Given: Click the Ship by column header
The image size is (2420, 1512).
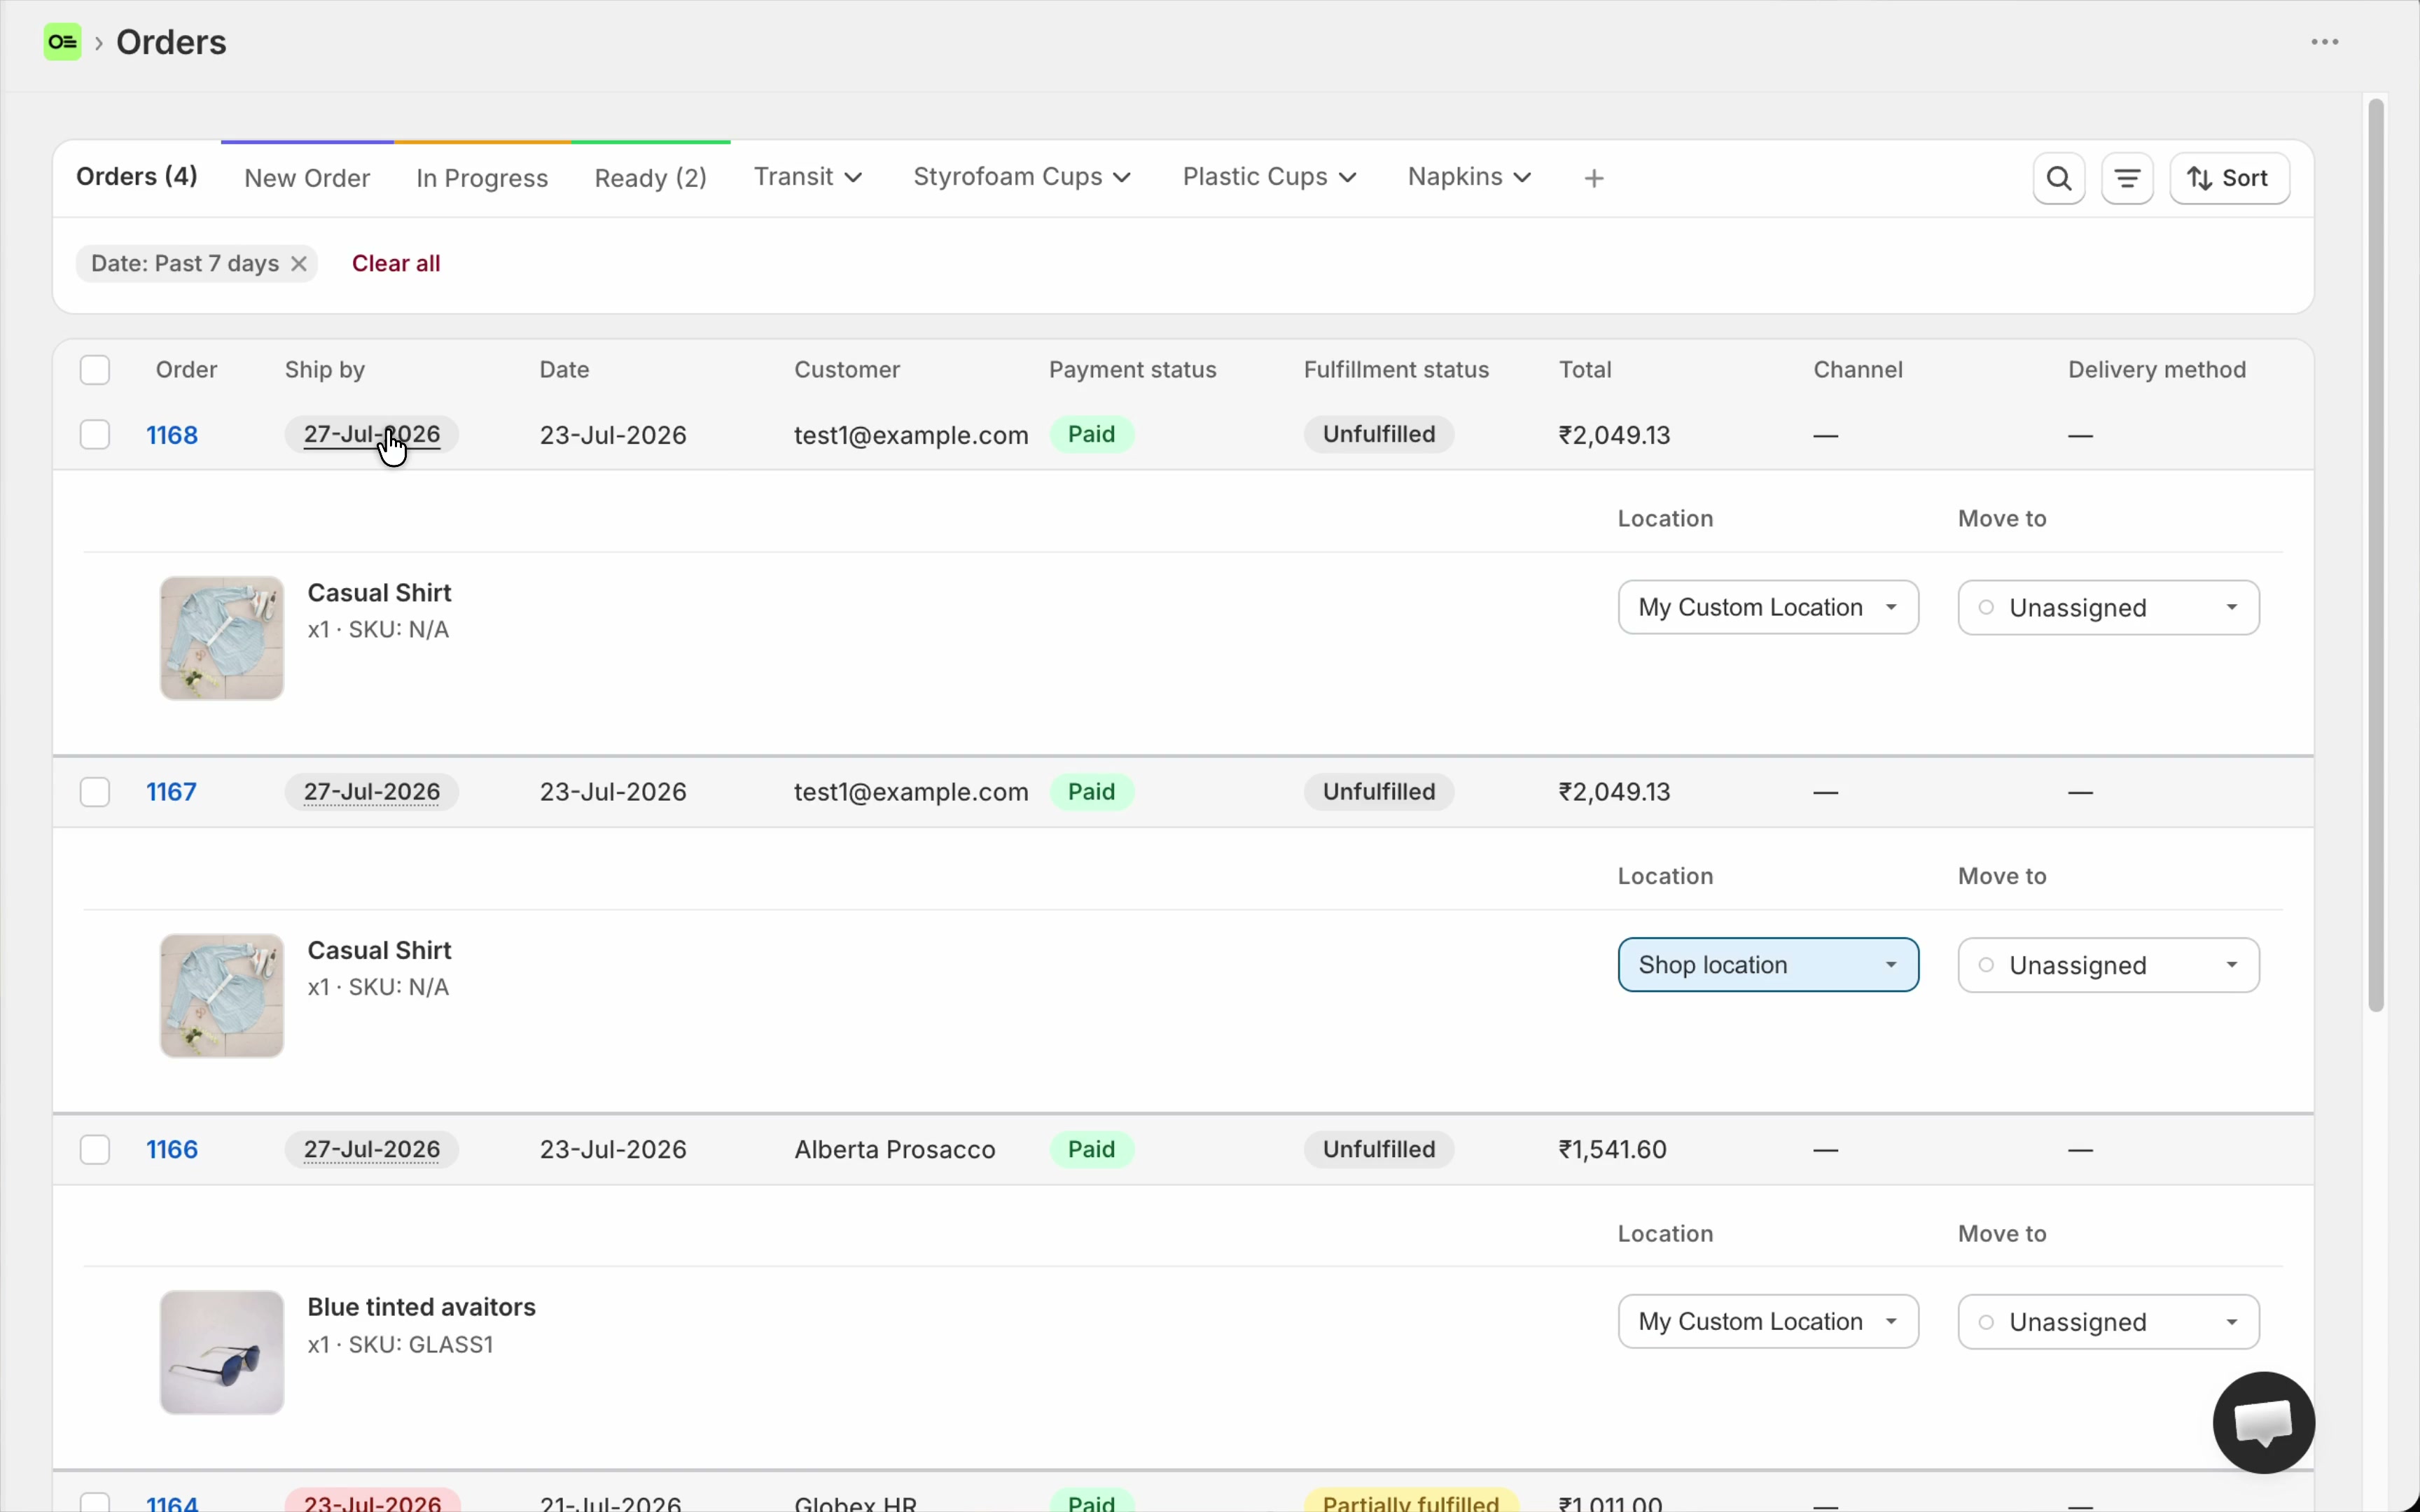Looking at the screenshot, I should [x=325, y=370].
